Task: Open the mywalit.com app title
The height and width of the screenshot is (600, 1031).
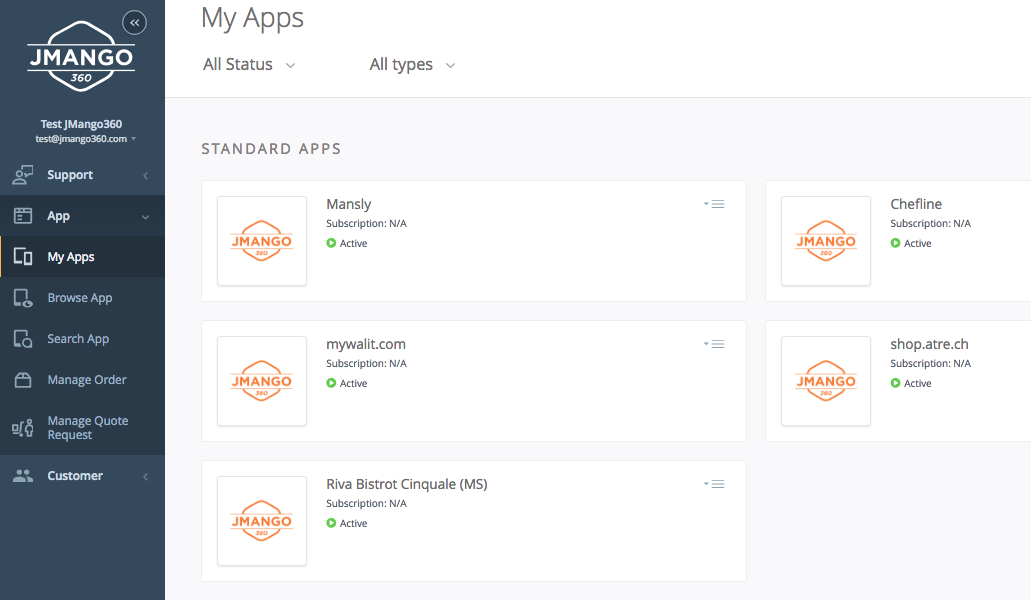Action: 366,344
